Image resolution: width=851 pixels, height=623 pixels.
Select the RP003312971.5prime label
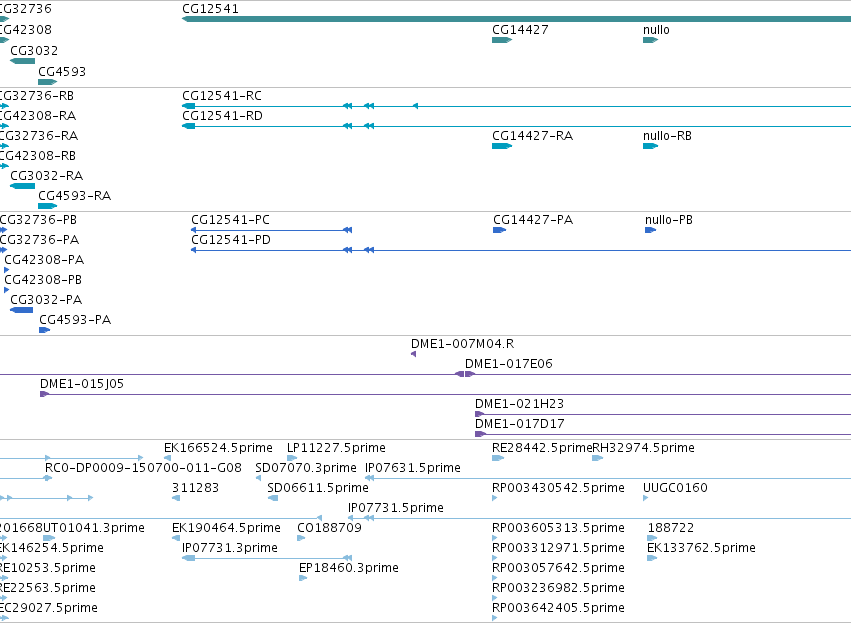tap(558, 549)
